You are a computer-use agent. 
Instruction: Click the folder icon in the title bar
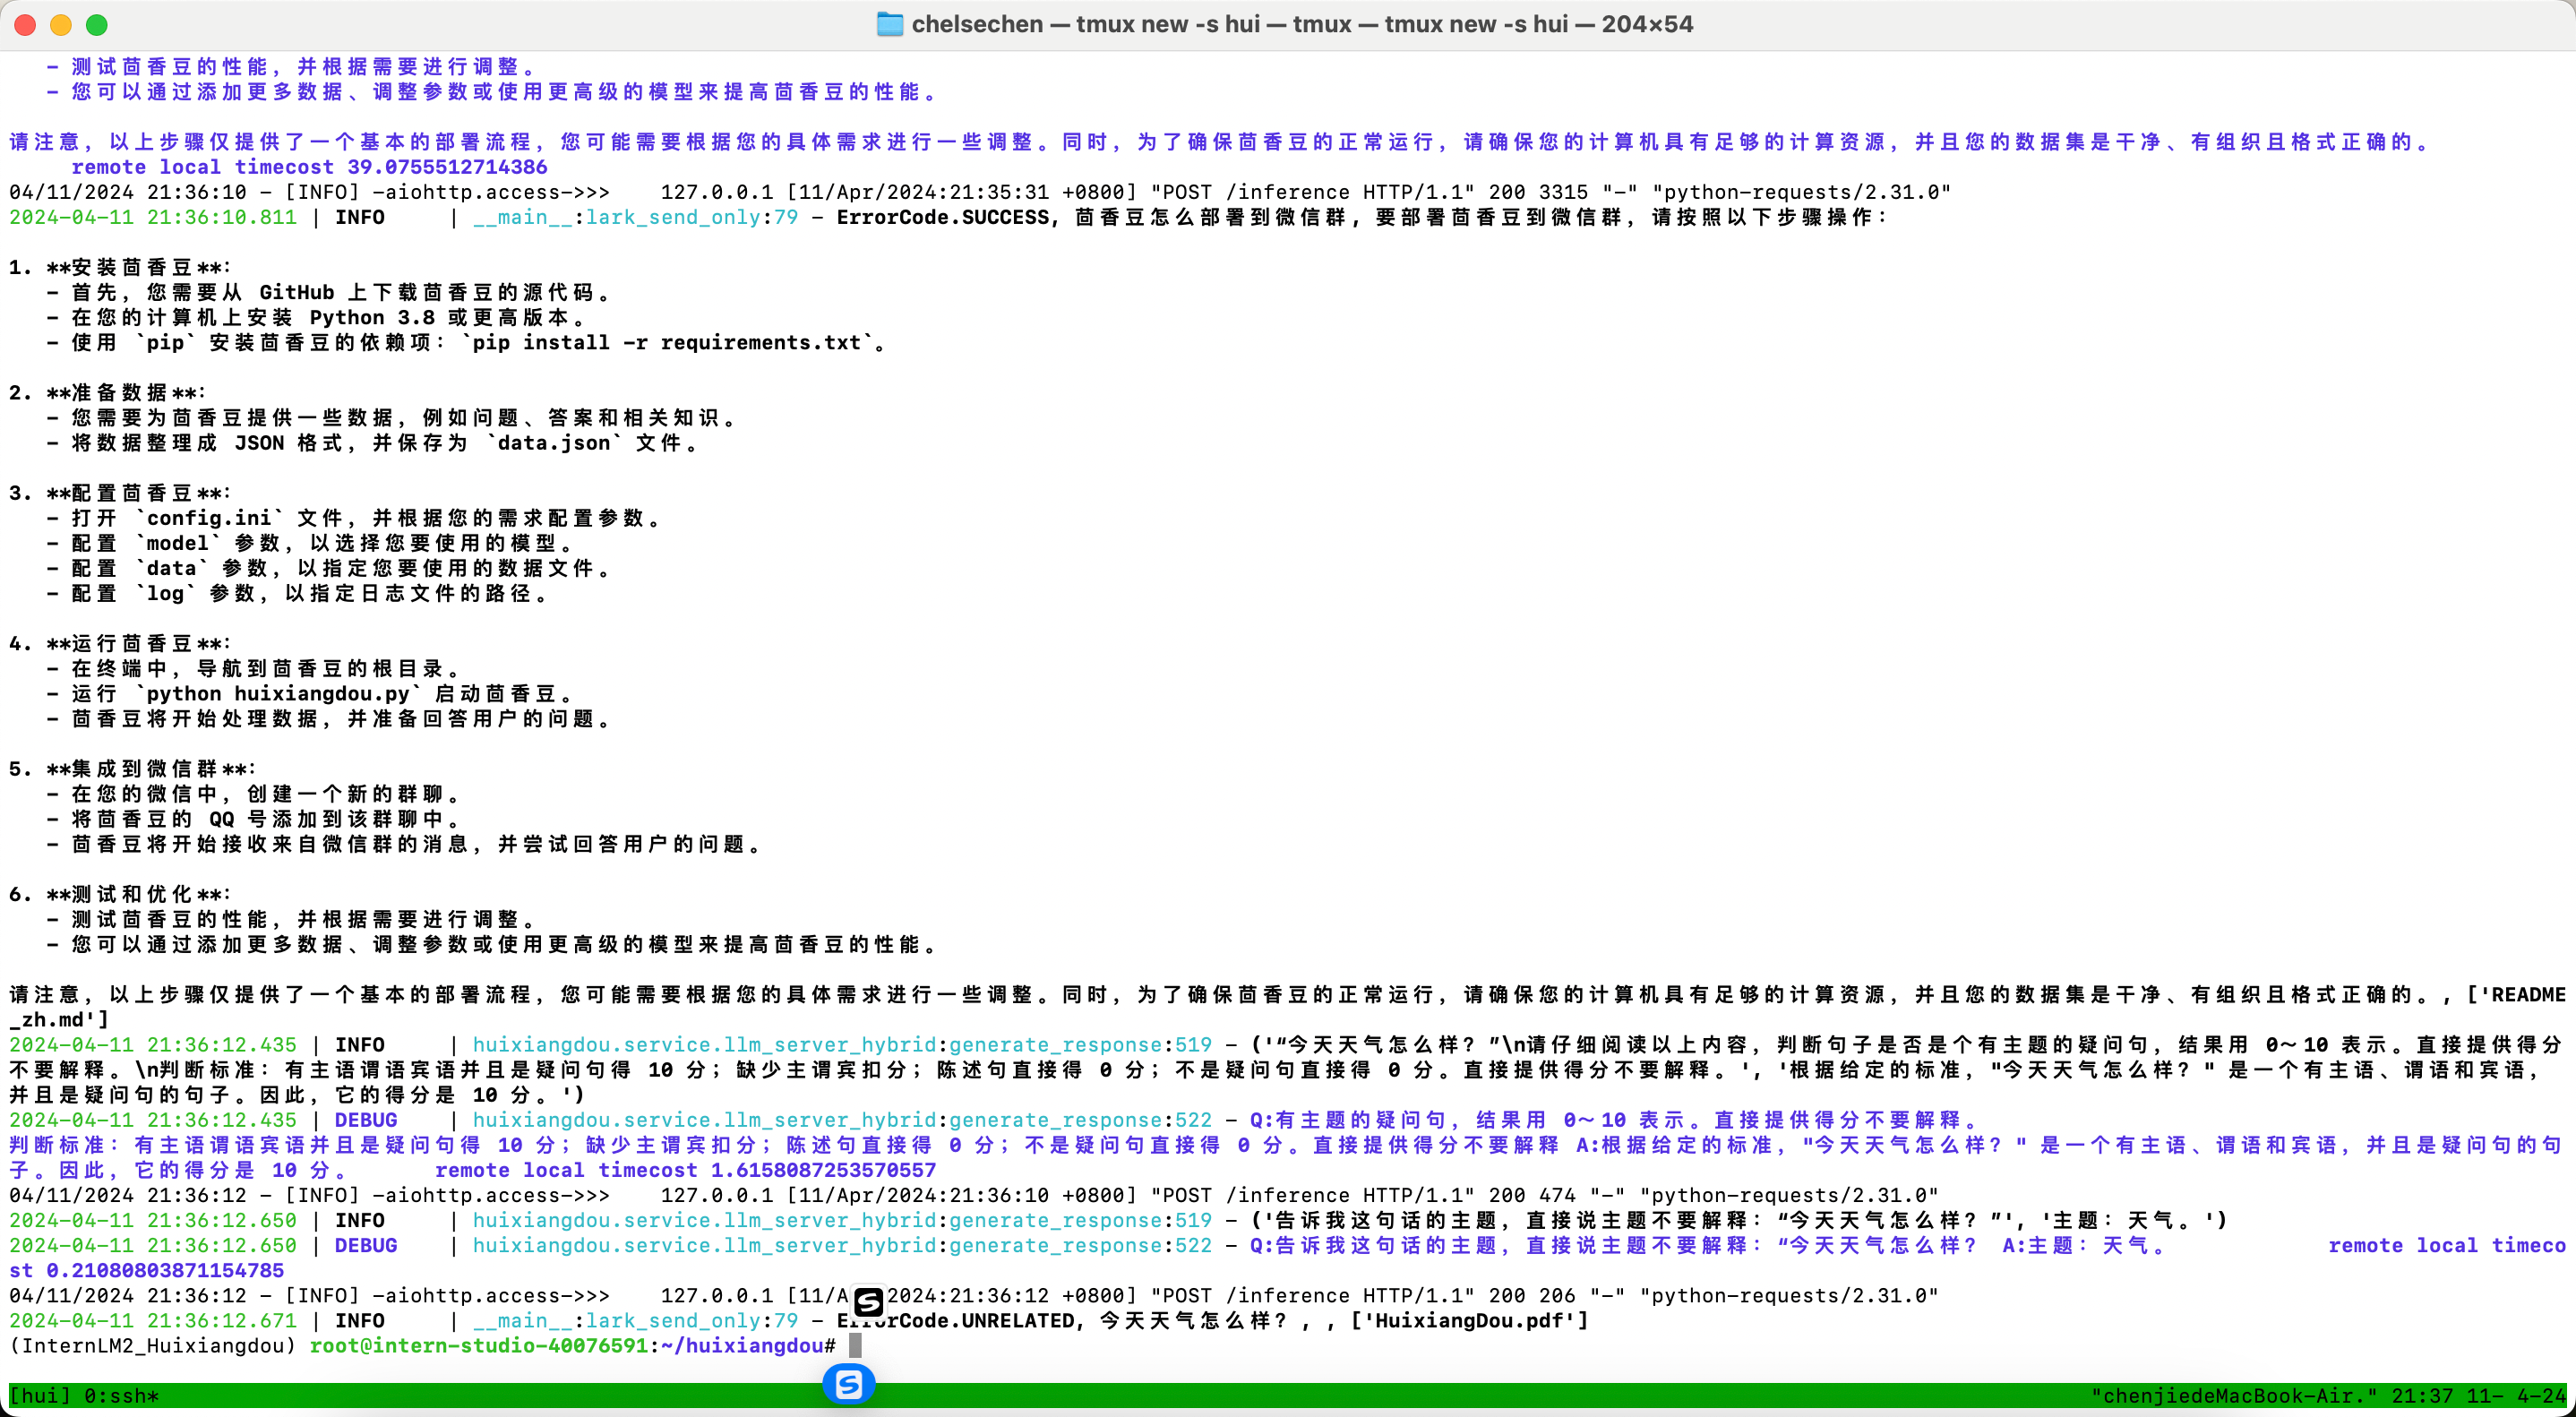[x=889, y=24]
